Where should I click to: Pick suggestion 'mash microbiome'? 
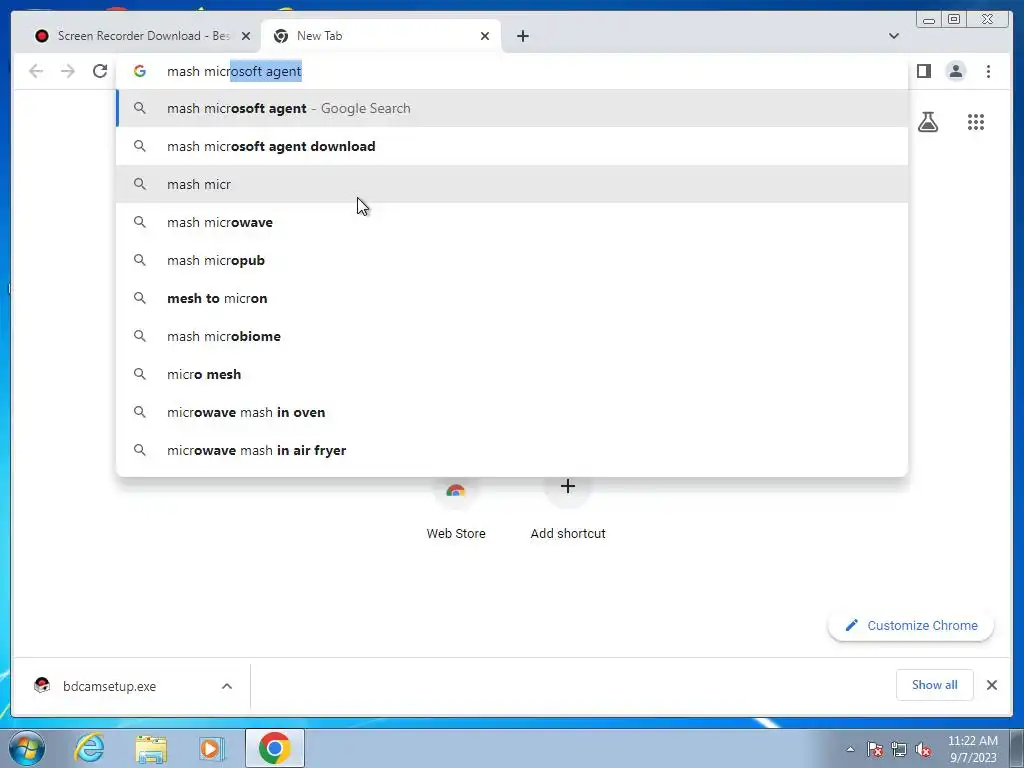pyautogui.click(x=512, y=336)
